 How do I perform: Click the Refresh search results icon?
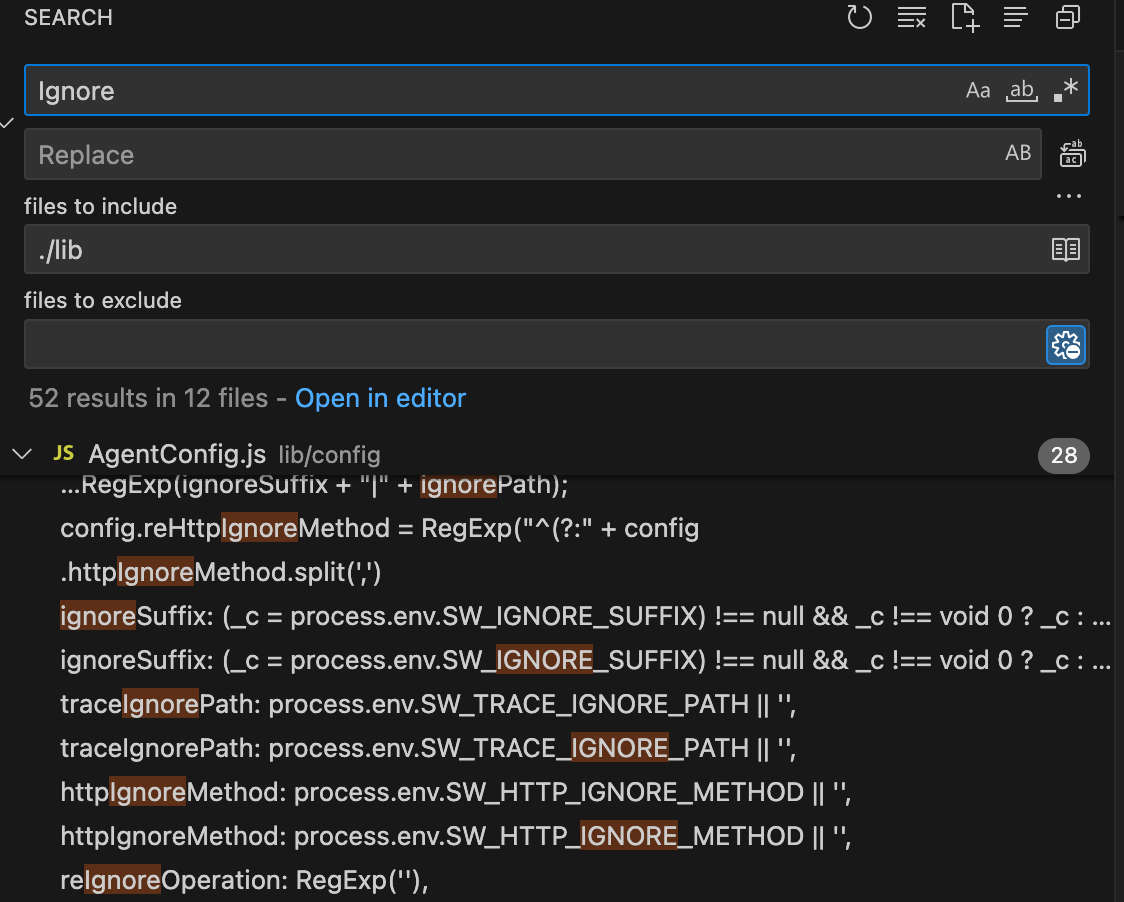pos(860,18)
